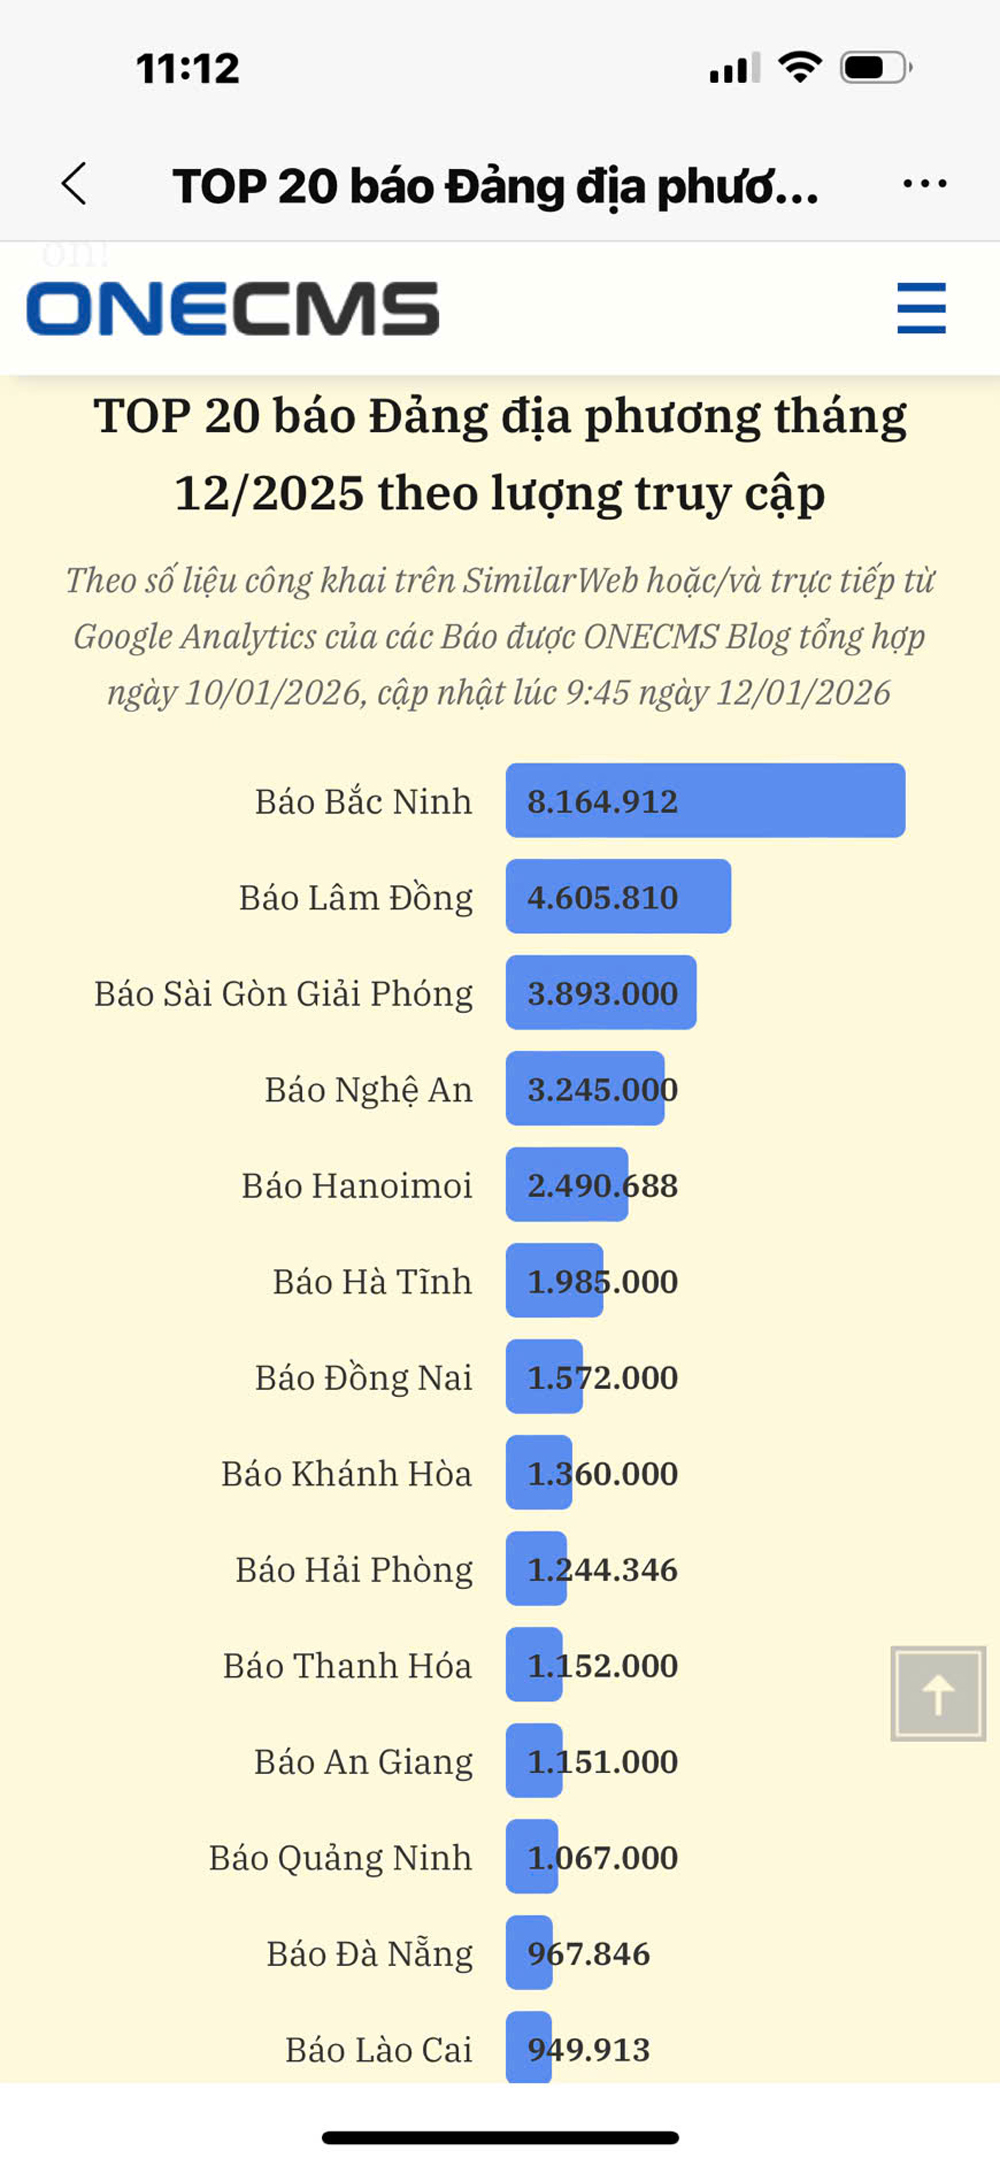This screenshot has width=1000, height=2166.
Task: Tap the Báo Nghệ An bar 3.245.000
Action: pos(585,1089)
